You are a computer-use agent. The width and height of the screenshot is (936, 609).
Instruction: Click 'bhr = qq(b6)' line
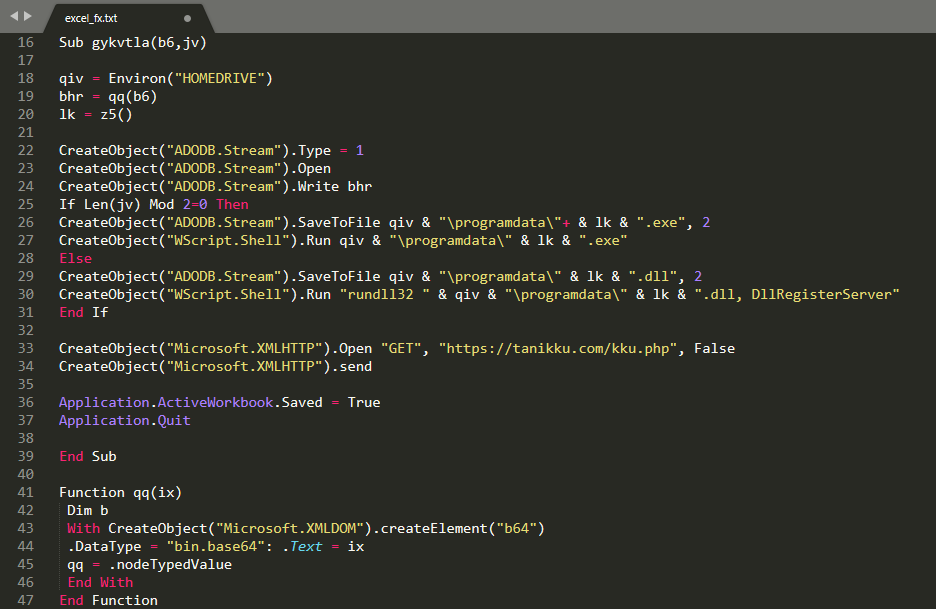click(x=108, y=96)
